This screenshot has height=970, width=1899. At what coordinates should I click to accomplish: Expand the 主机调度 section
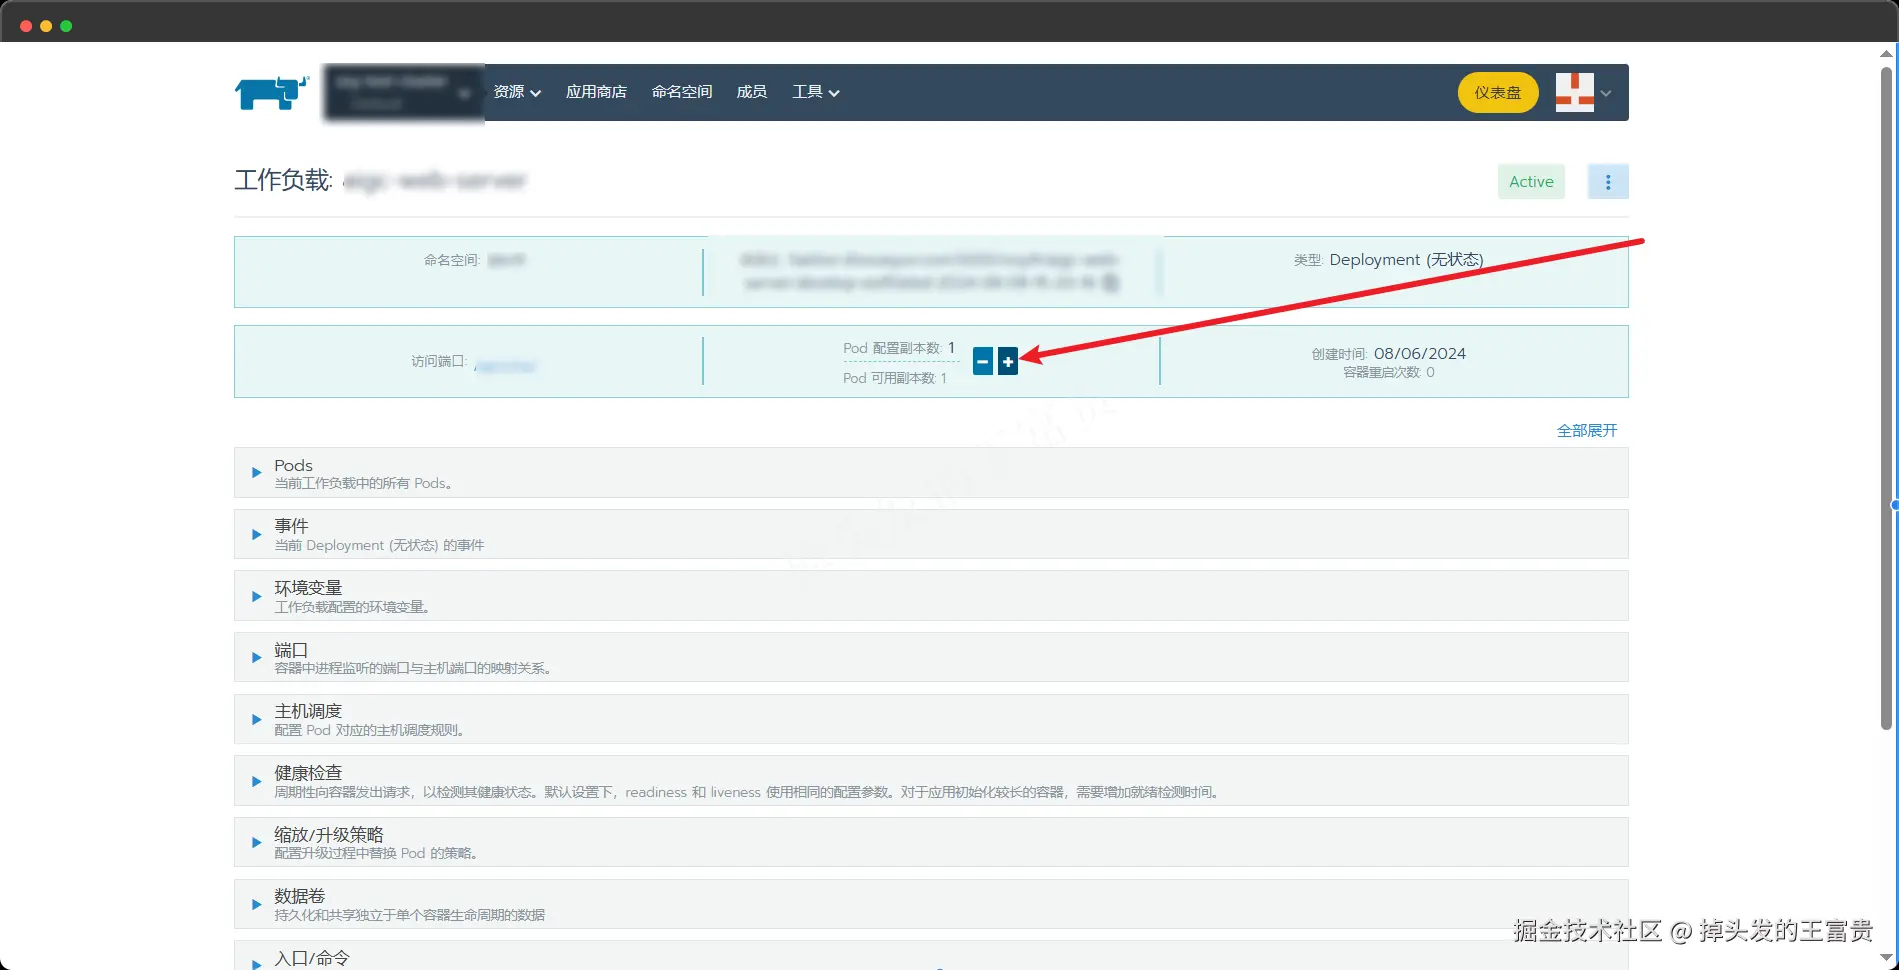click(931, 720)
